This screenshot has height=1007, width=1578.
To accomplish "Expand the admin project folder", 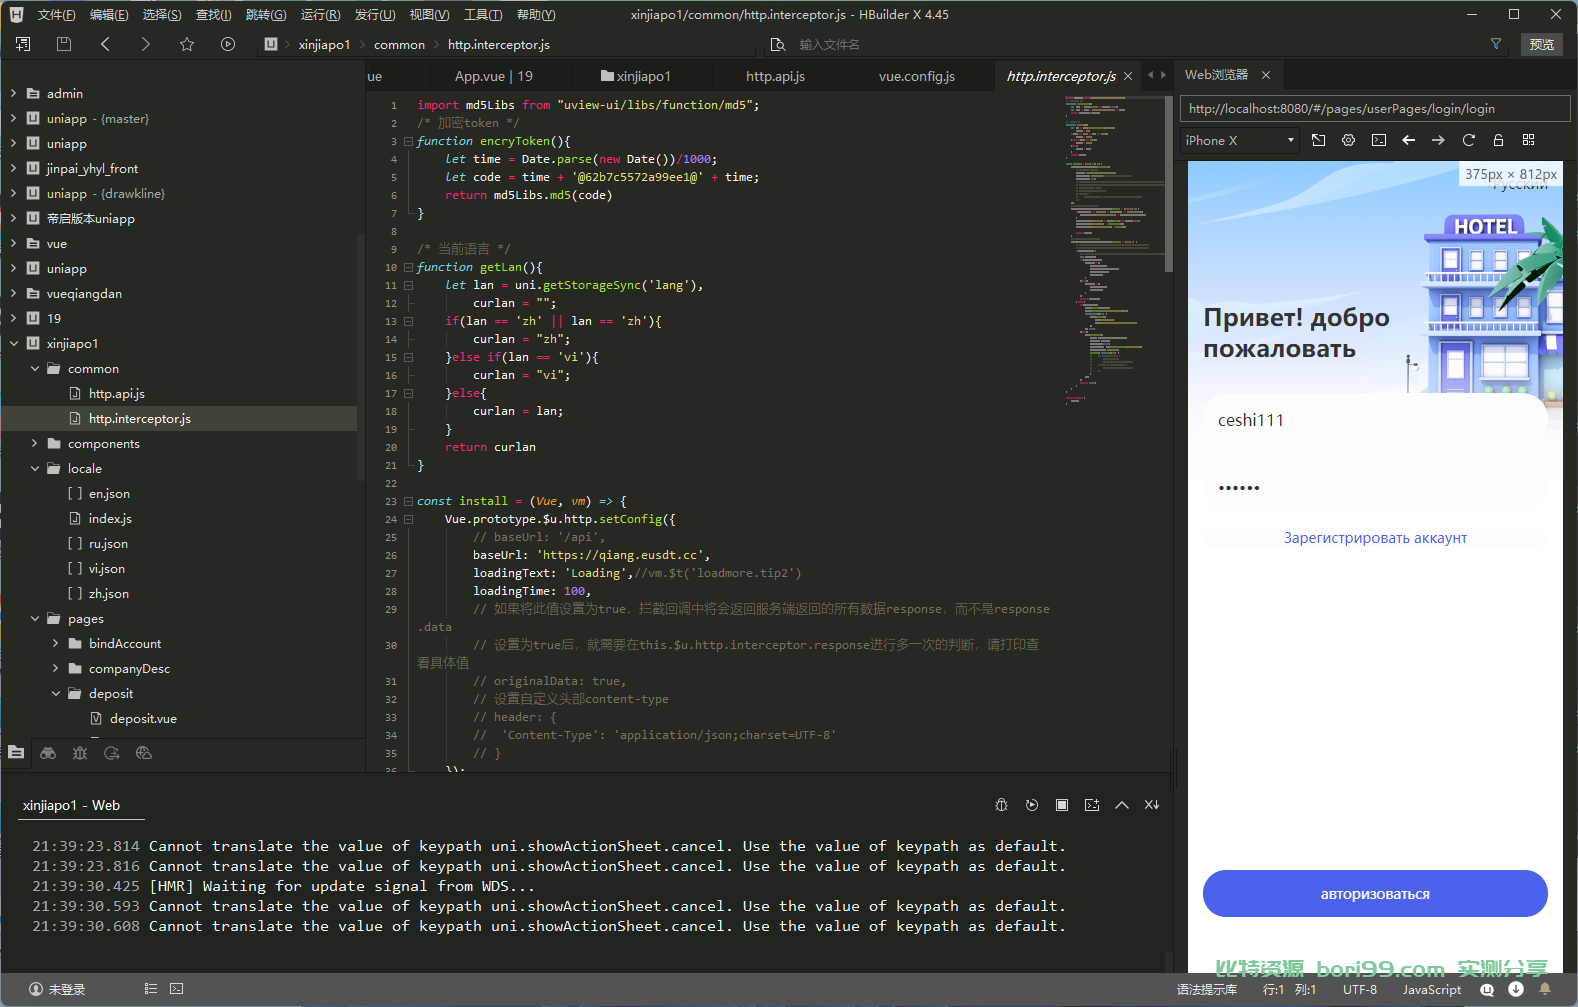I will coord(13,93).
